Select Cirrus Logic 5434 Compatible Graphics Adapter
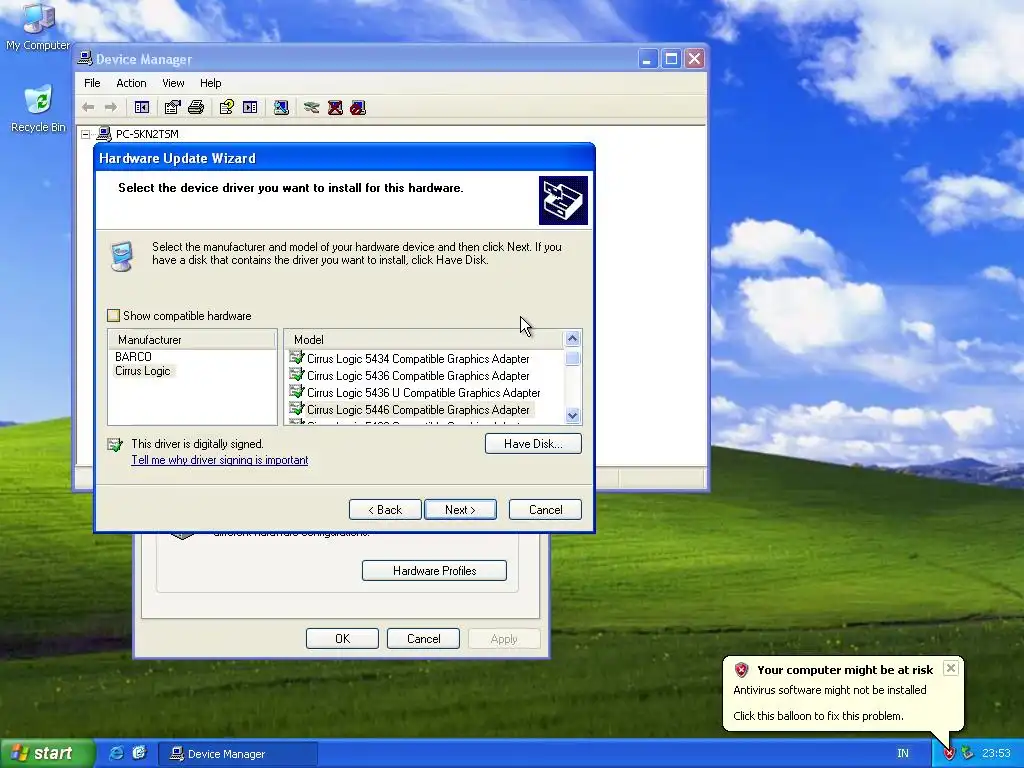 pos(418,359)
